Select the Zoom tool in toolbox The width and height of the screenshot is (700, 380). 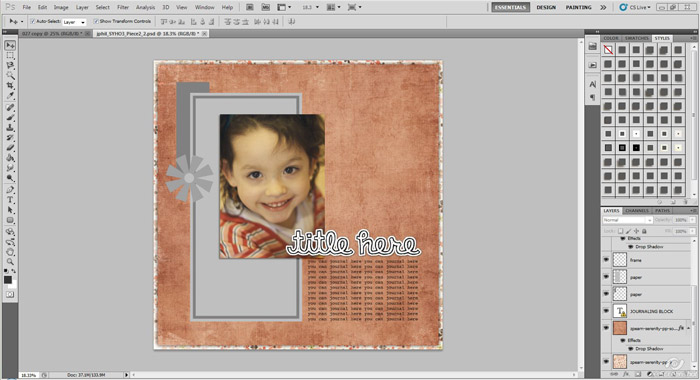pyautogui.click(x=10, y=262)
